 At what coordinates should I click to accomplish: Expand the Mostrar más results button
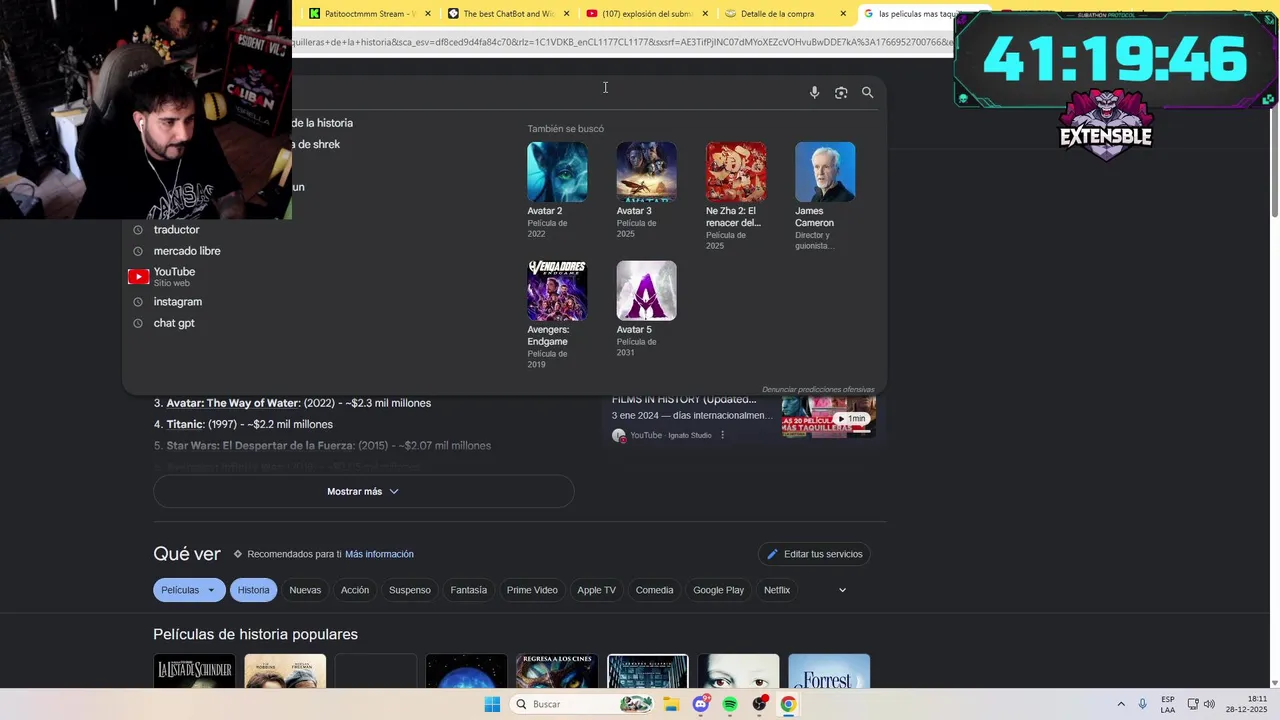tap(364, 492)
